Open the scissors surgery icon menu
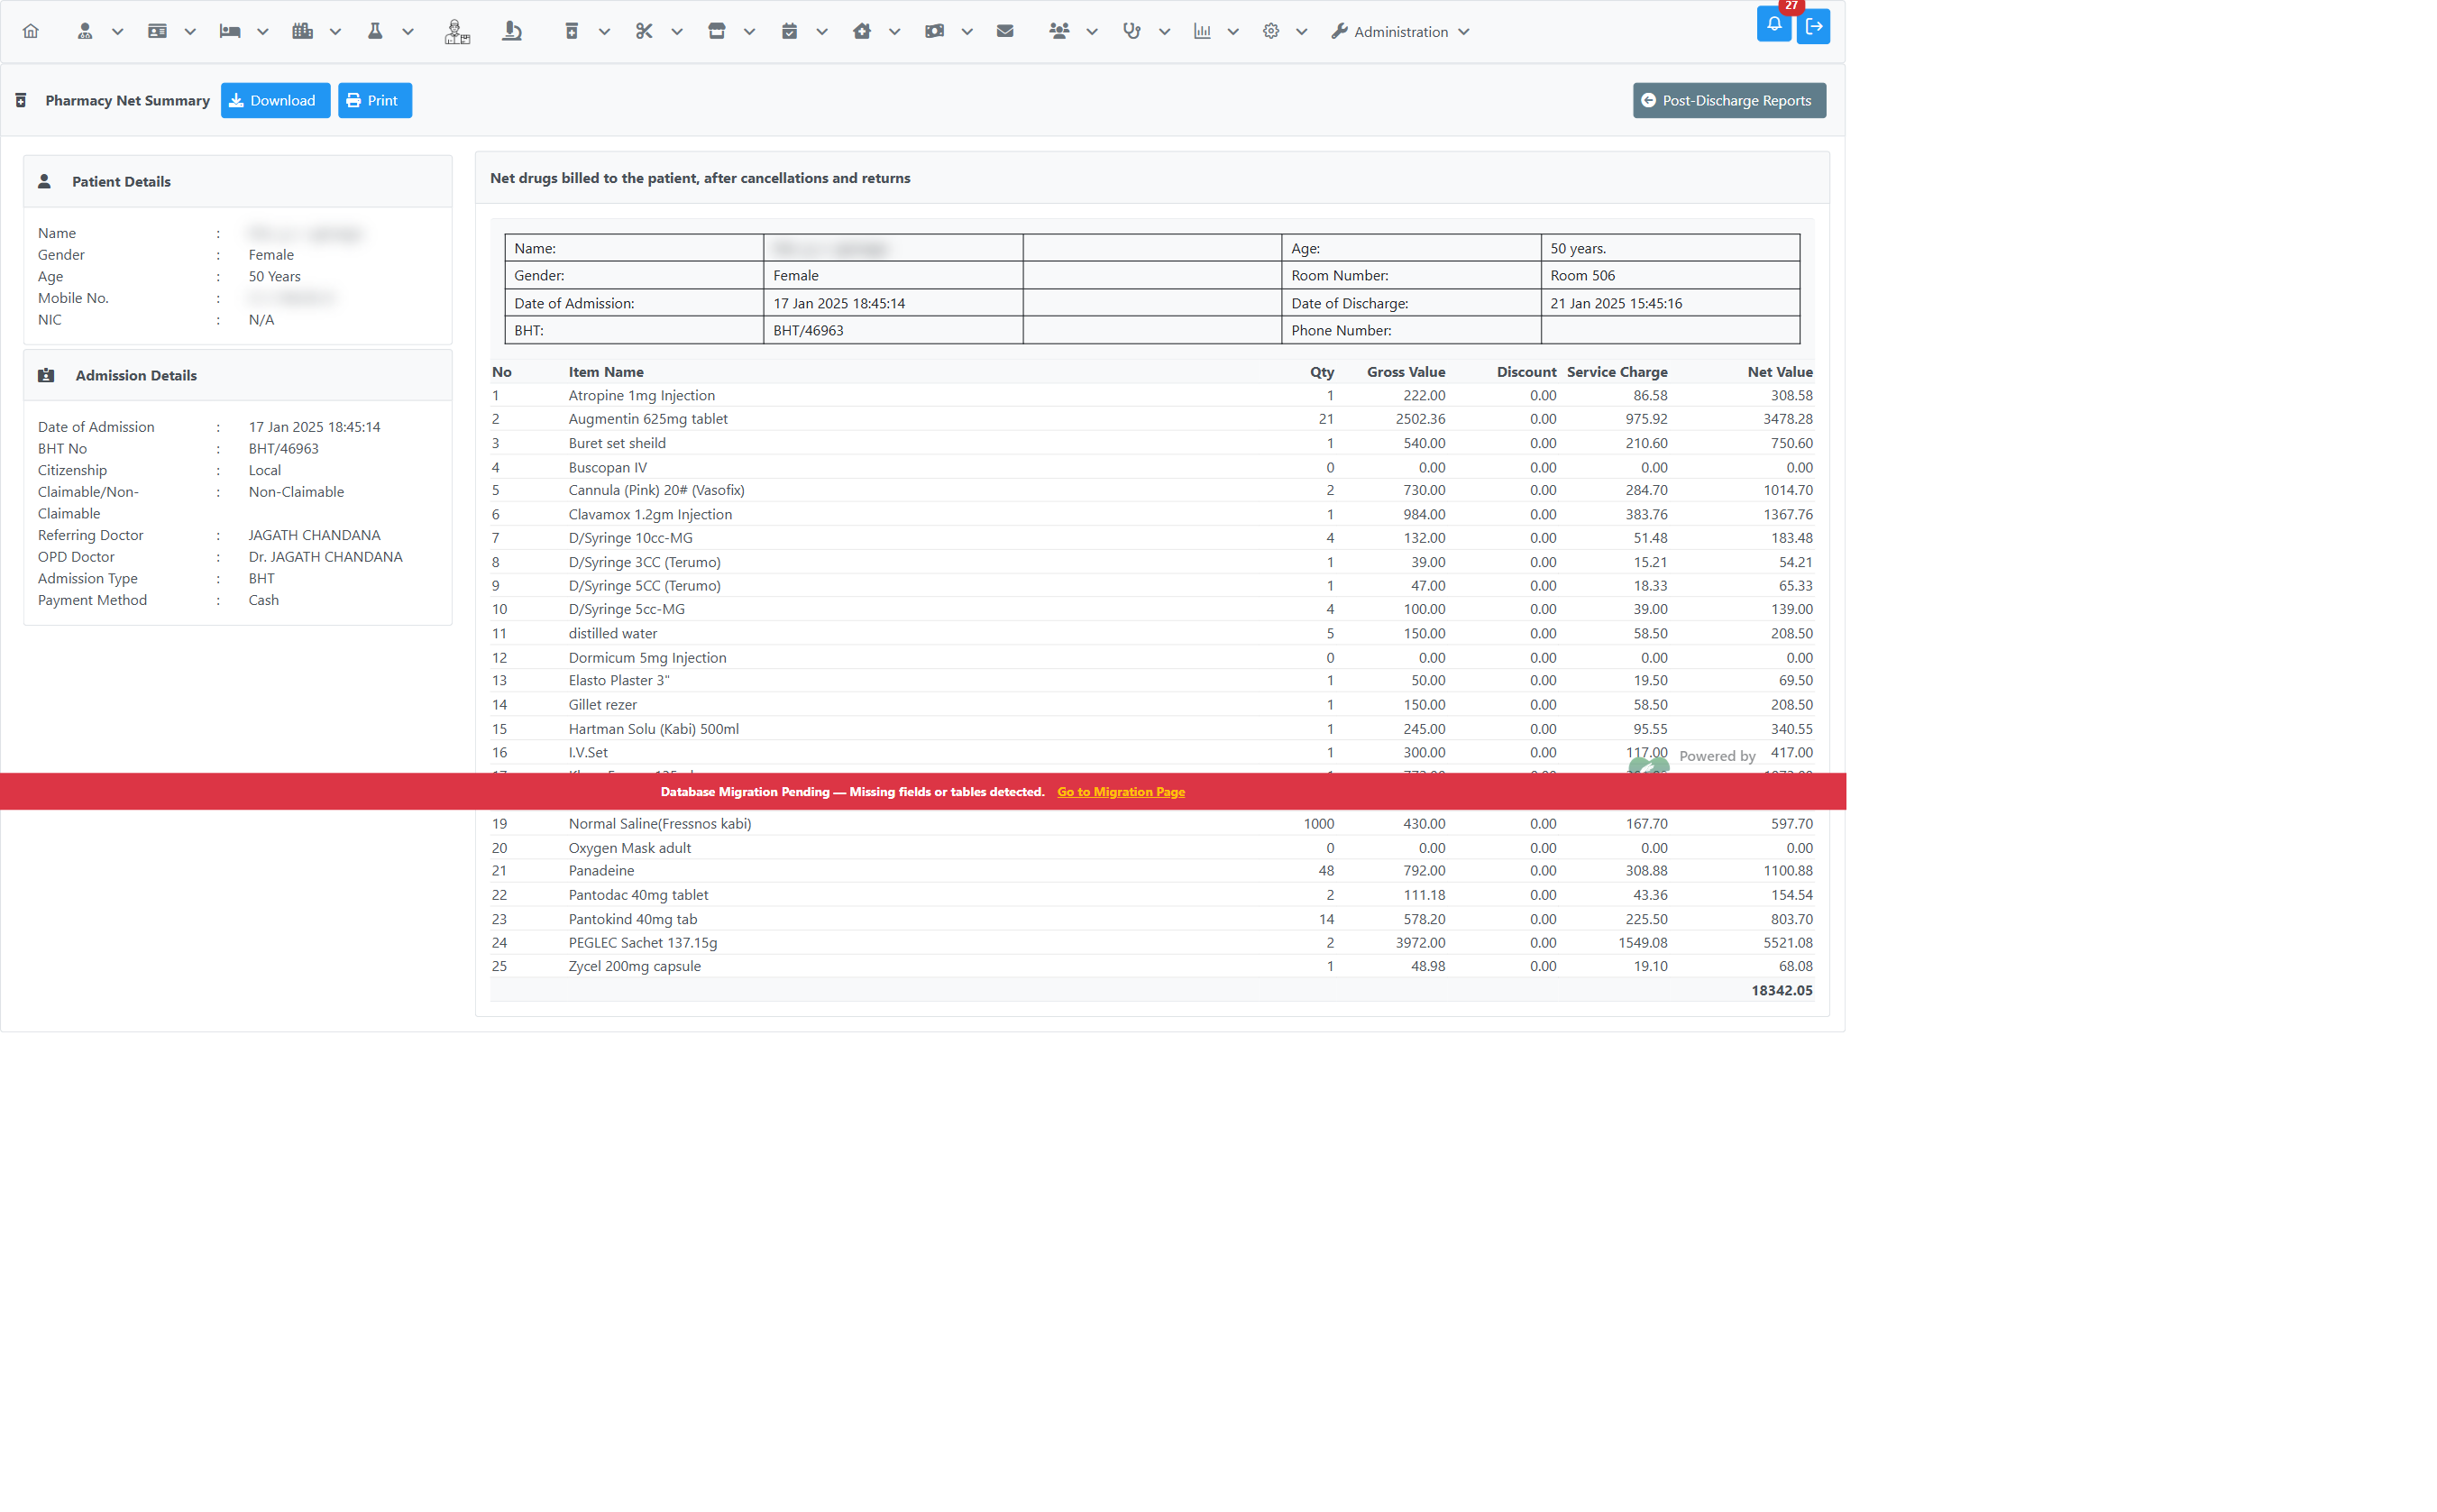This screenshot has height=1512, width=2437. (x=644, y=31)
